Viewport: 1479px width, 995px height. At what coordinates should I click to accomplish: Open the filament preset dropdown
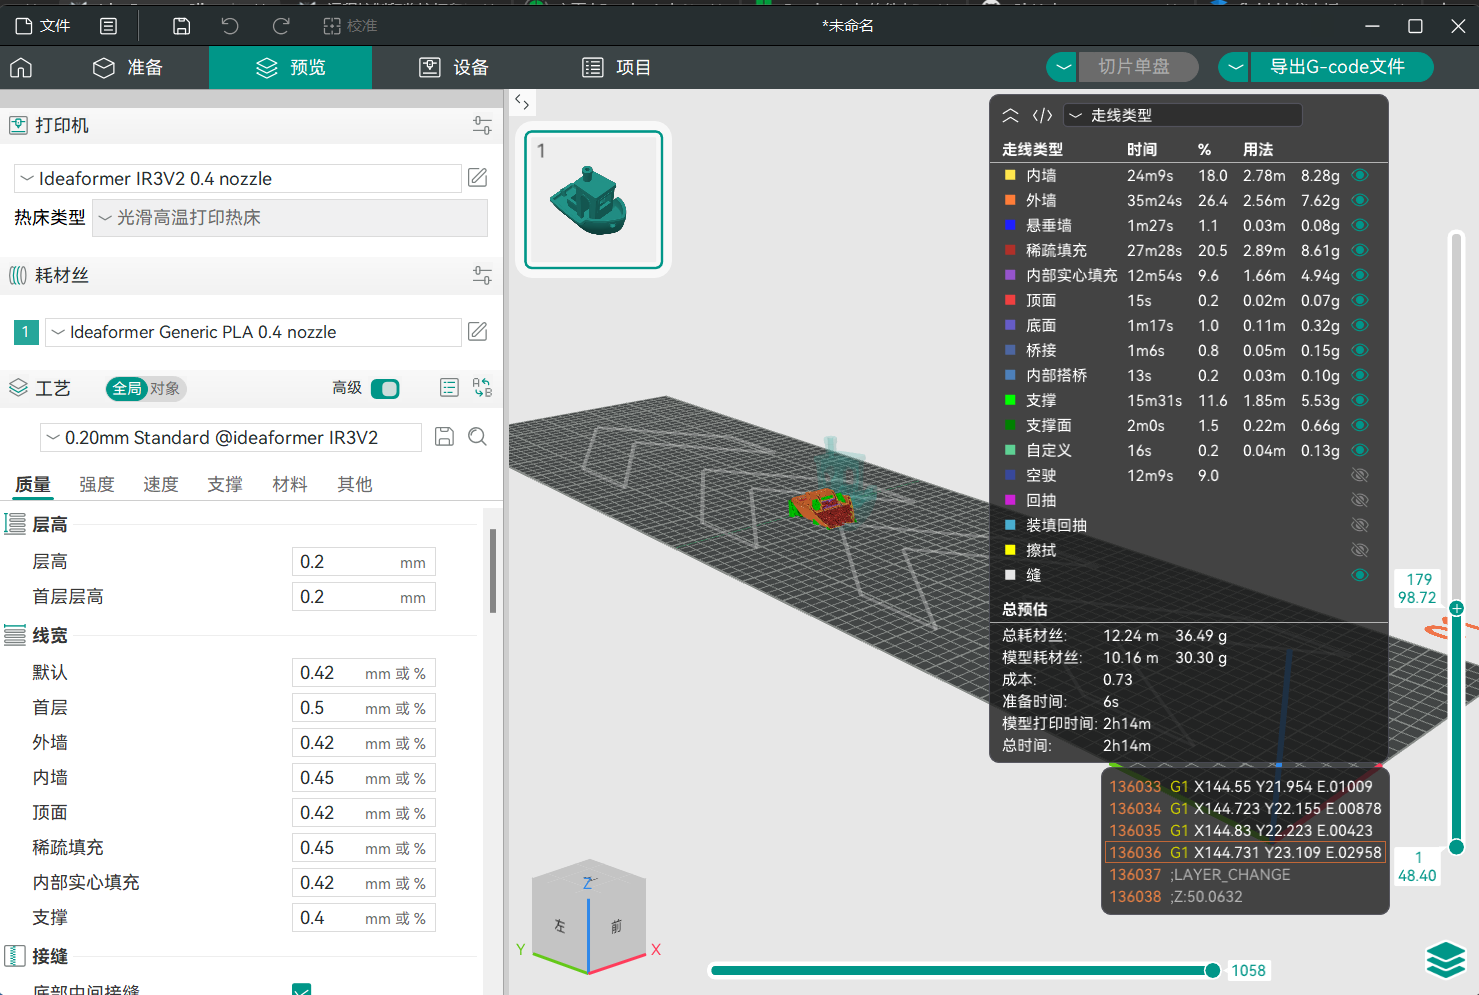(x=254, y=332)
